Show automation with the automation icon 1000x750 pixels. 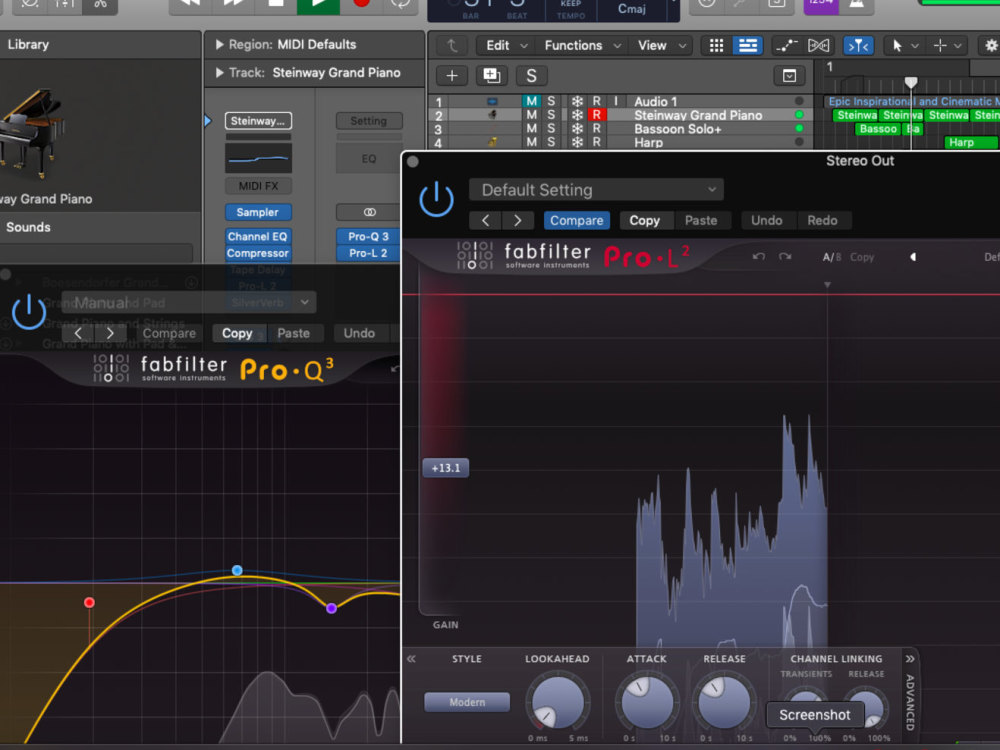[x=786, y=45]
